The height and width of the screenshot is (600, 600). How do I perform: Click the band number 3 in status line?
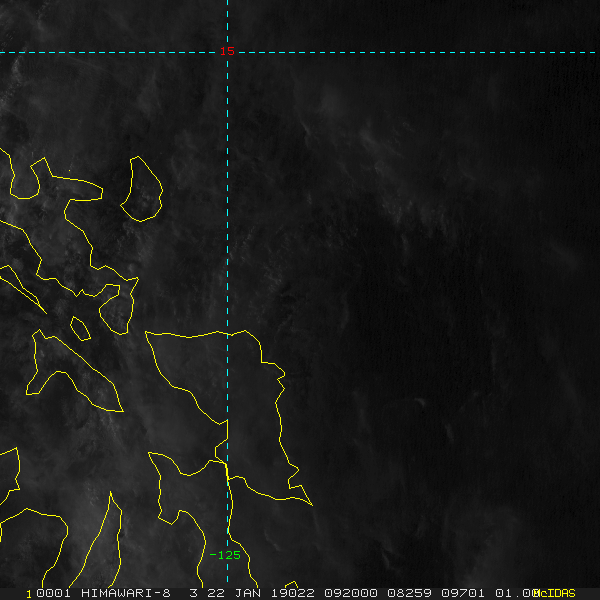click(194, 593)
